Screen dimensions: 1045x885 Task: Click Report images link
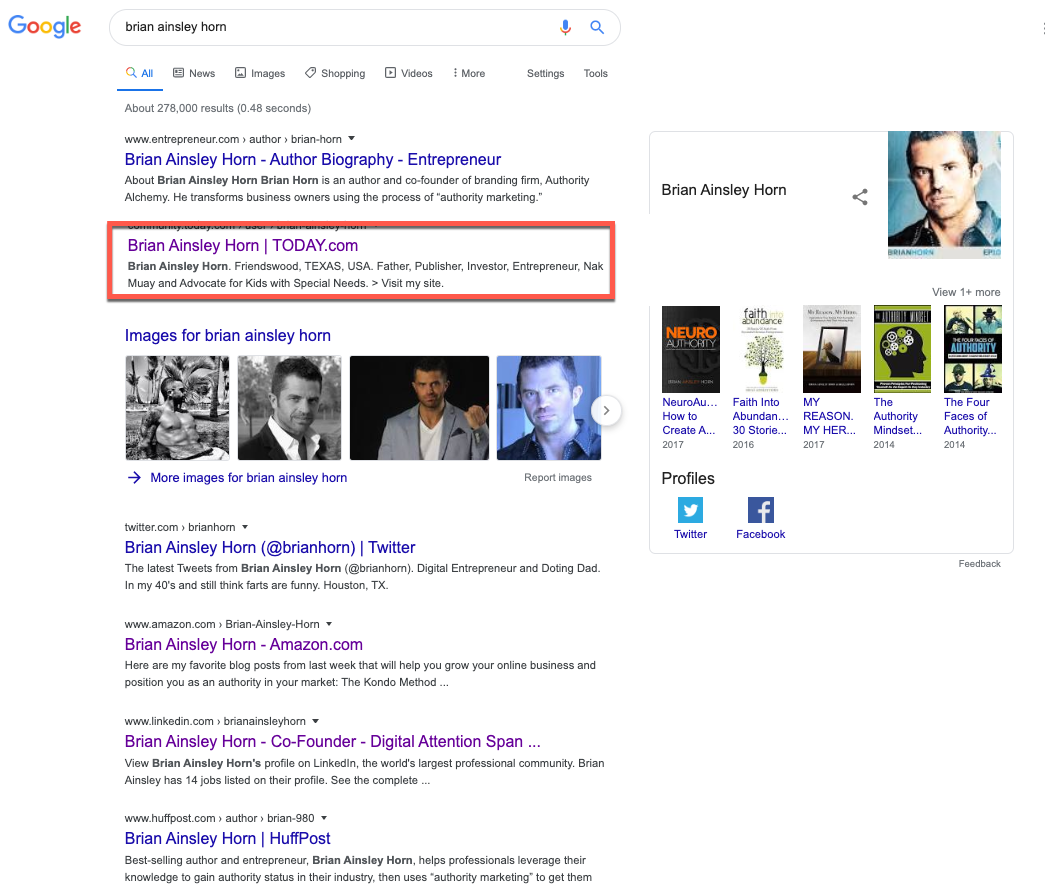(x=558, y=478)
